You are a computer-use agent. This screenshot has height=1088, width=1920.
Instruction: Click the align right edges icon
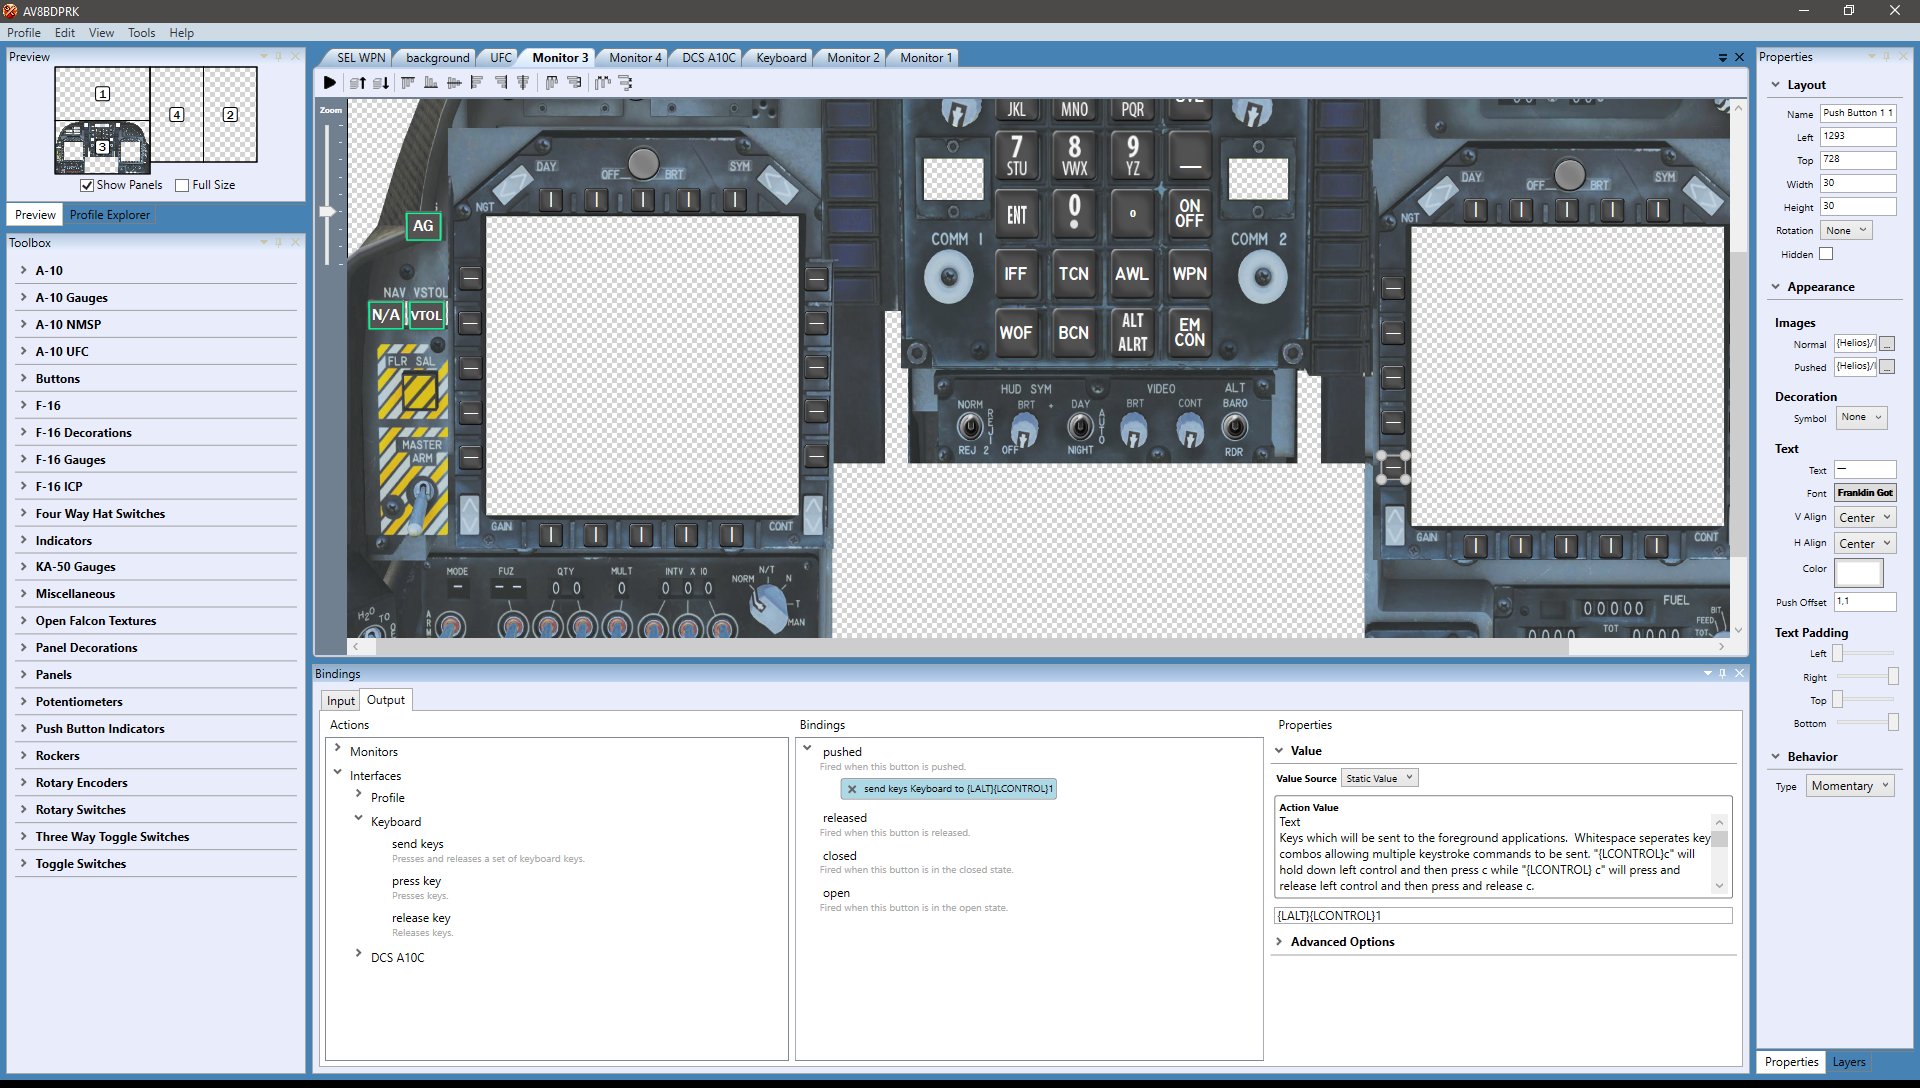pos(500,83)
